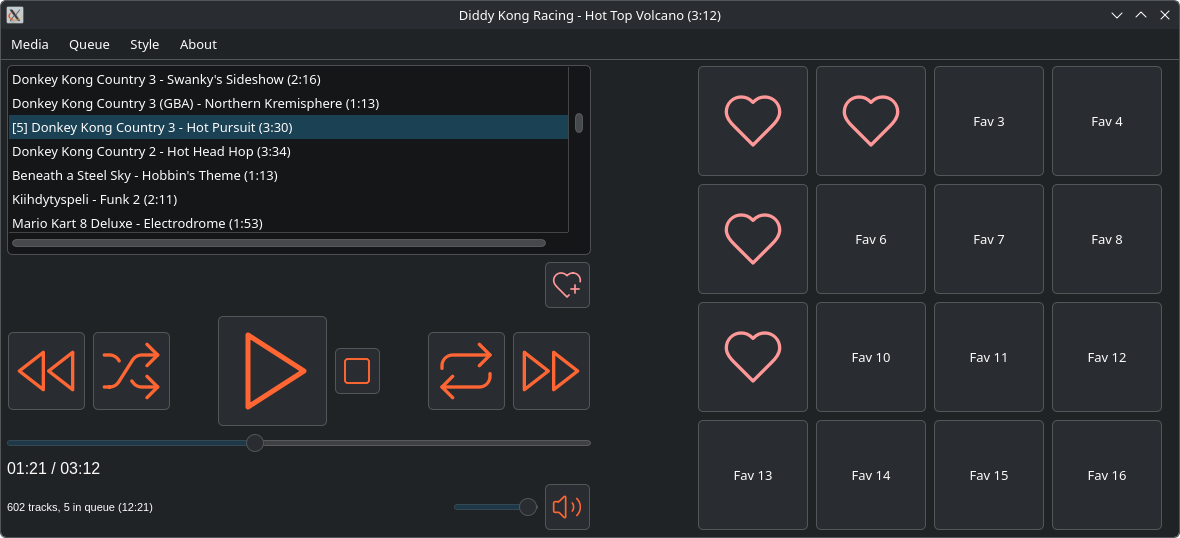The height and width of the screenshot is (538, 1180).
Task: Click the Fav 7 button
Action: point(988,239)
